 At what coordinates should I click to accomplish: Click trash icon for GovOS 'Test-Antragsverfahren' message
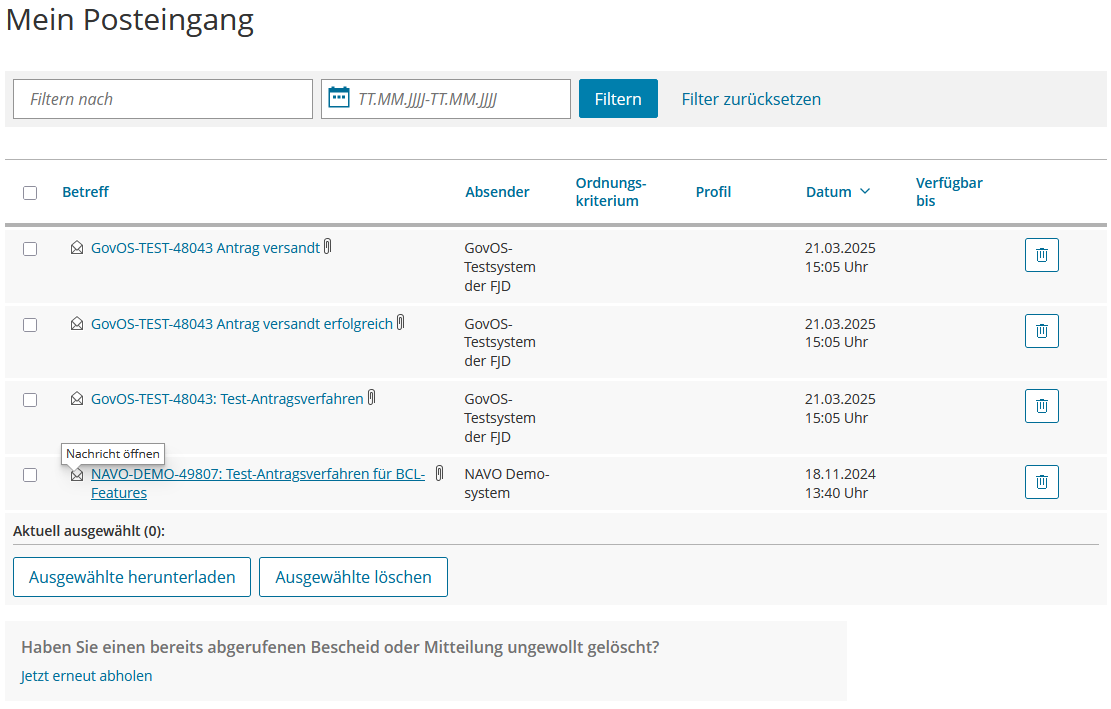[x=1041, y=406]
